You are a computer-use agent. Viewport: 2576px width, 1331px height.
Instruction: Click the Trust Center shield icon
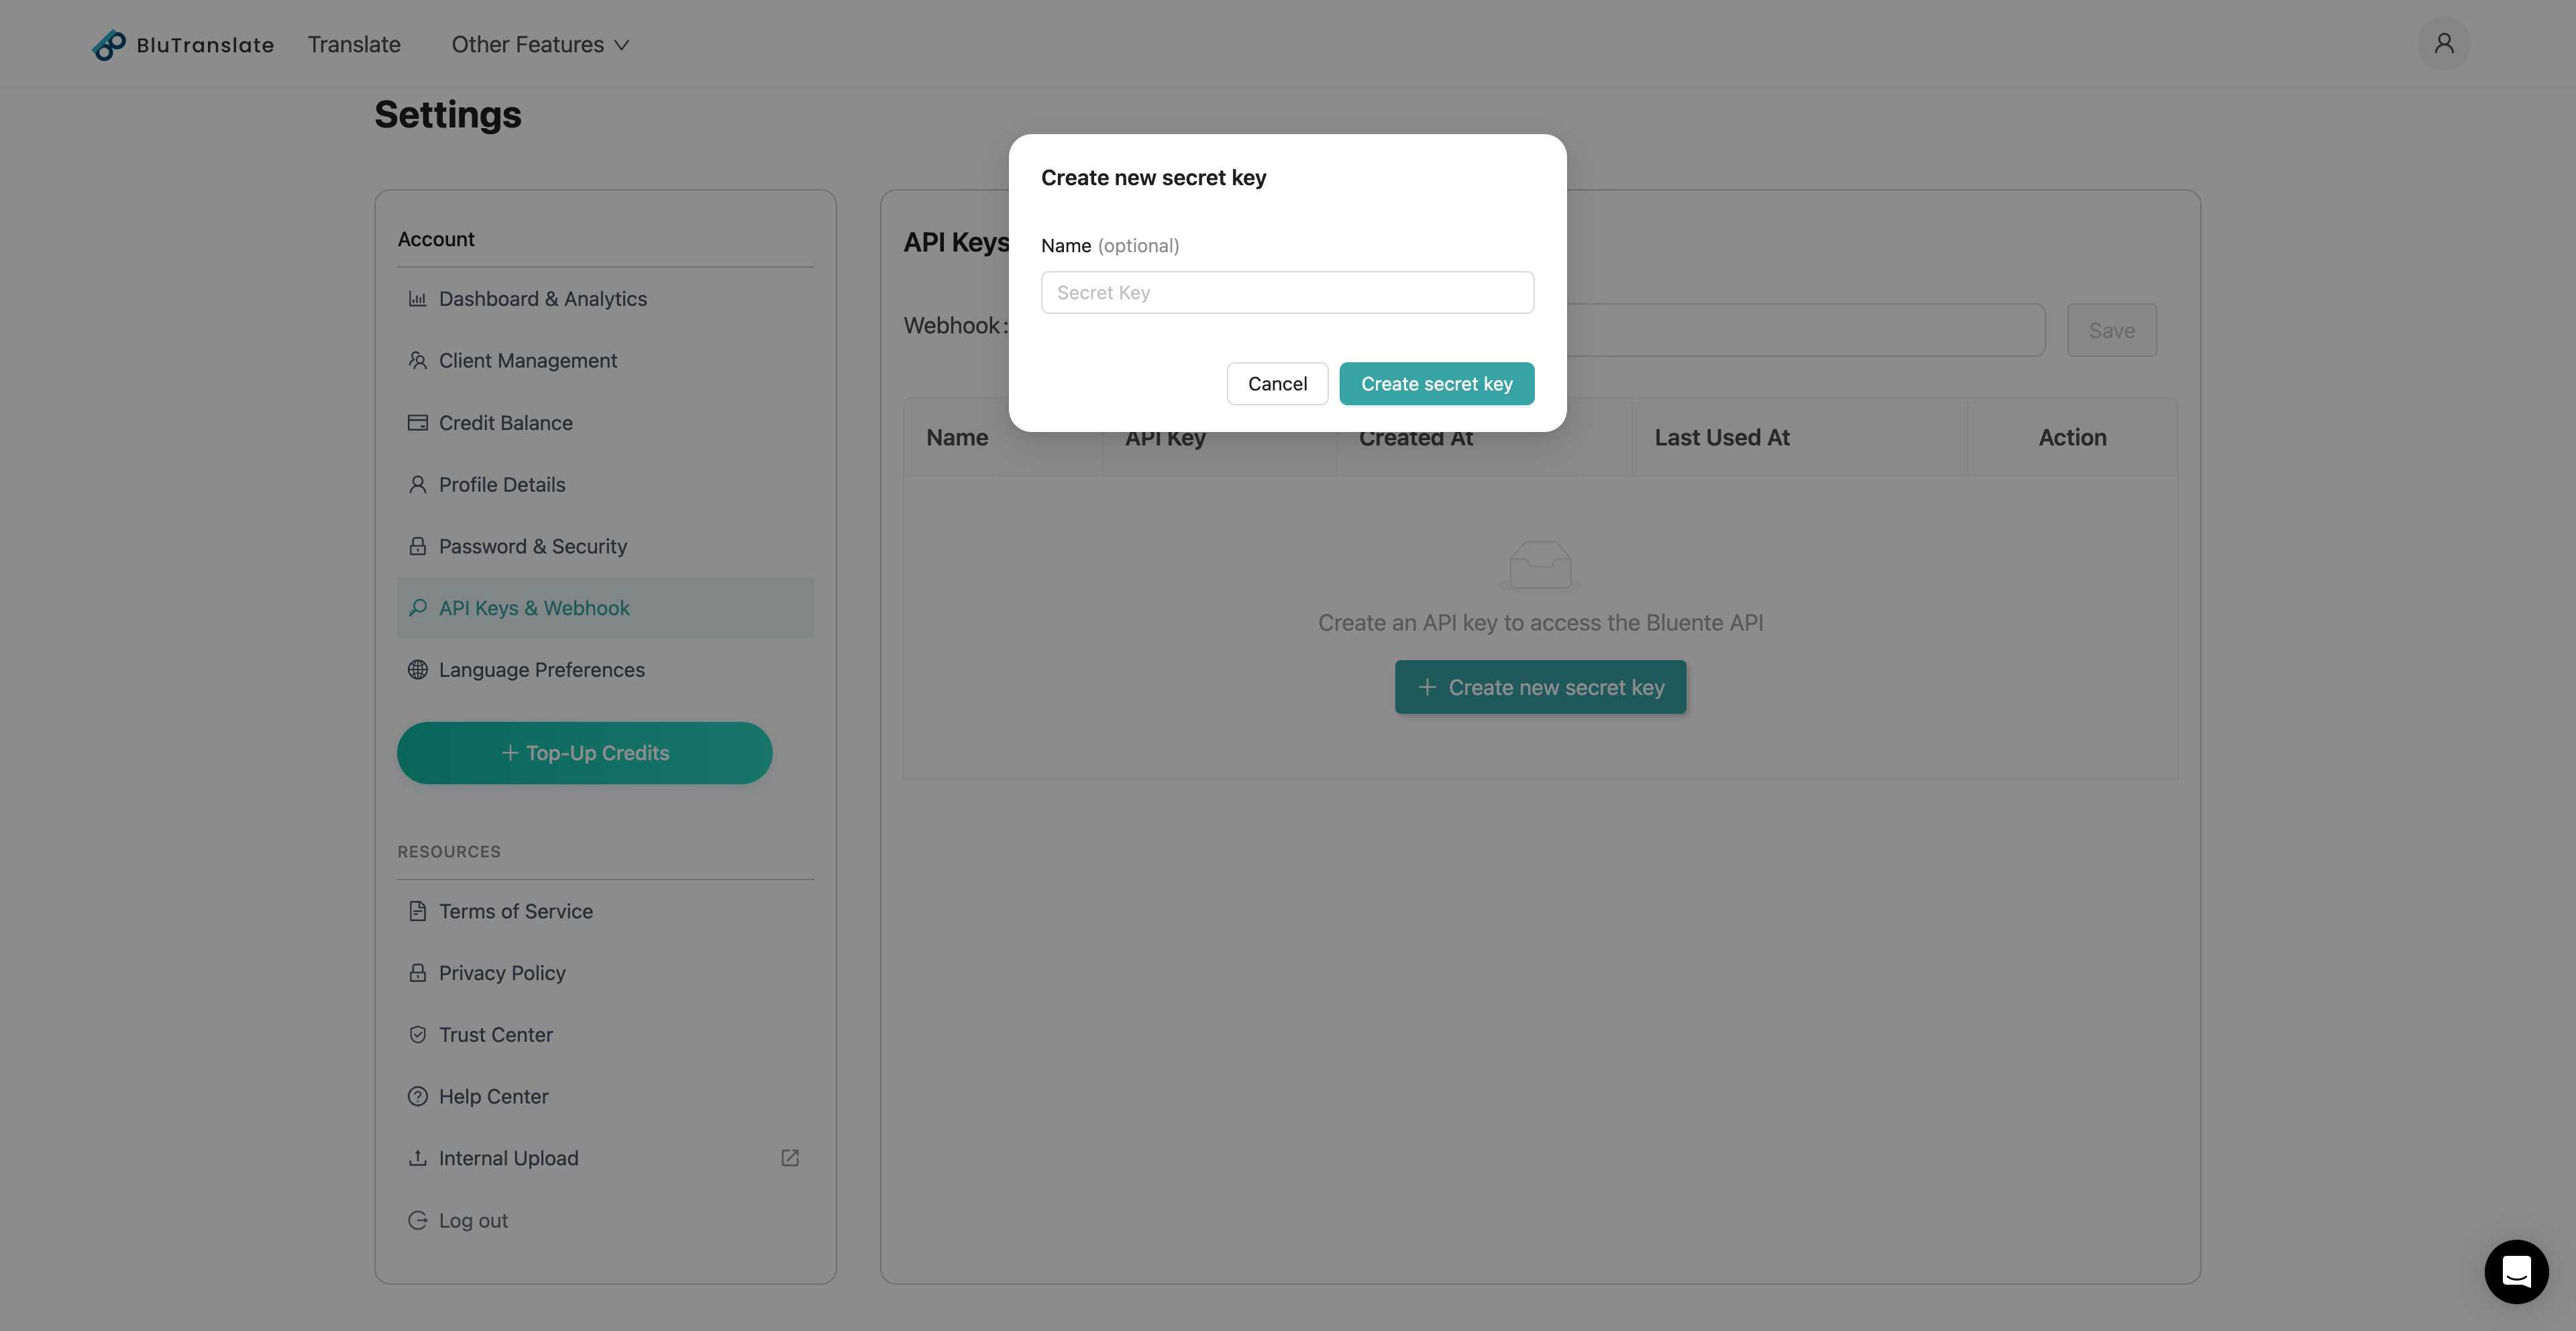tap(419, 1034)
